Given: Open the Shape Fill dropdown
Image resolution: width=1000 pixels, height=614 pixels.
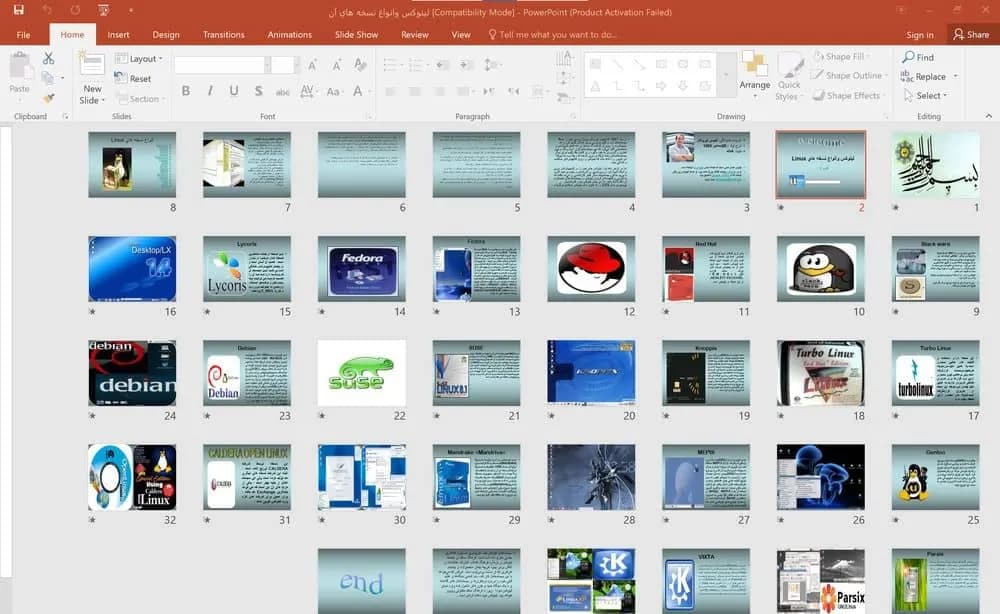Looking at the screenshot, I should 842,57.
